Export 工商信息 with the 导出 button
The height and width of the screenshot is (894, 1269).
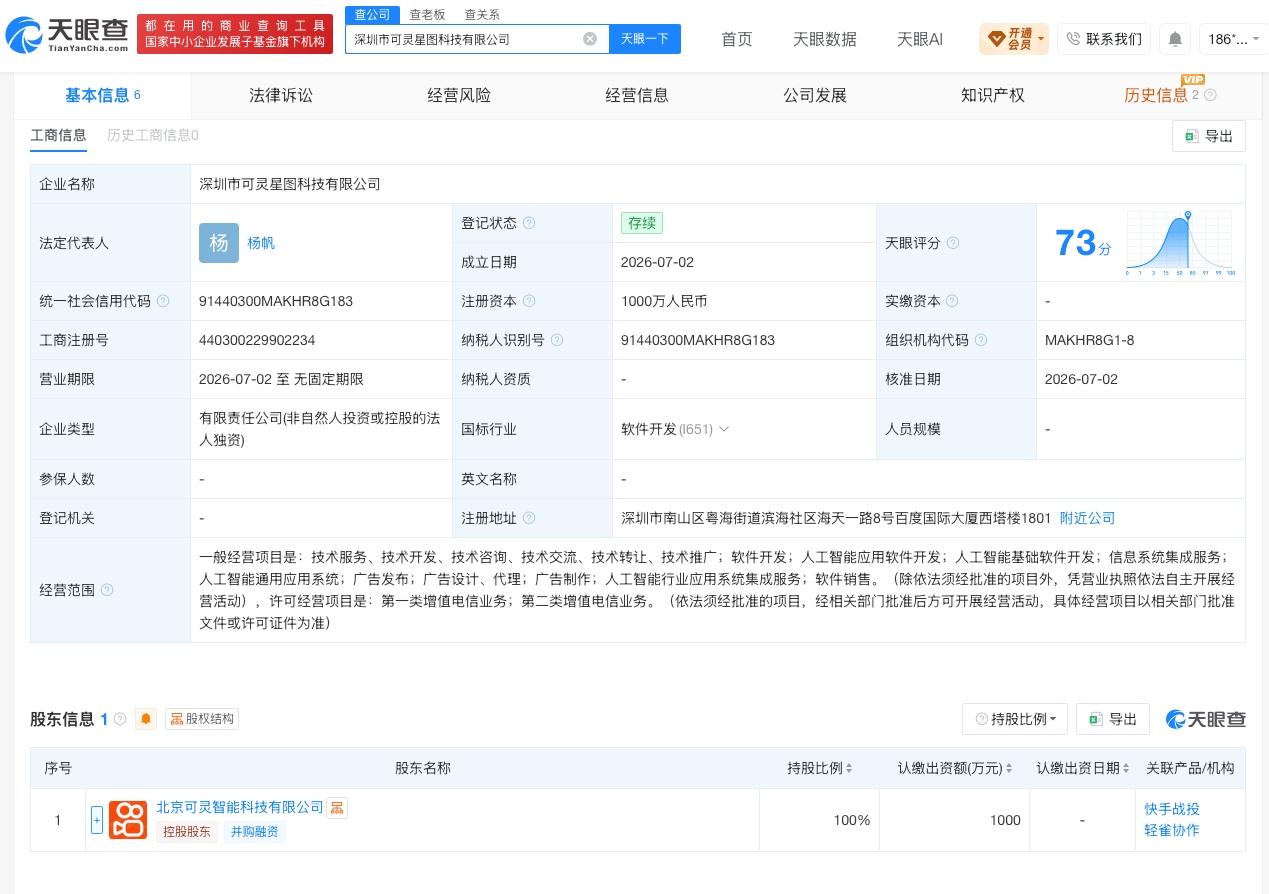pyautogui.click(x=1209, y=136)
